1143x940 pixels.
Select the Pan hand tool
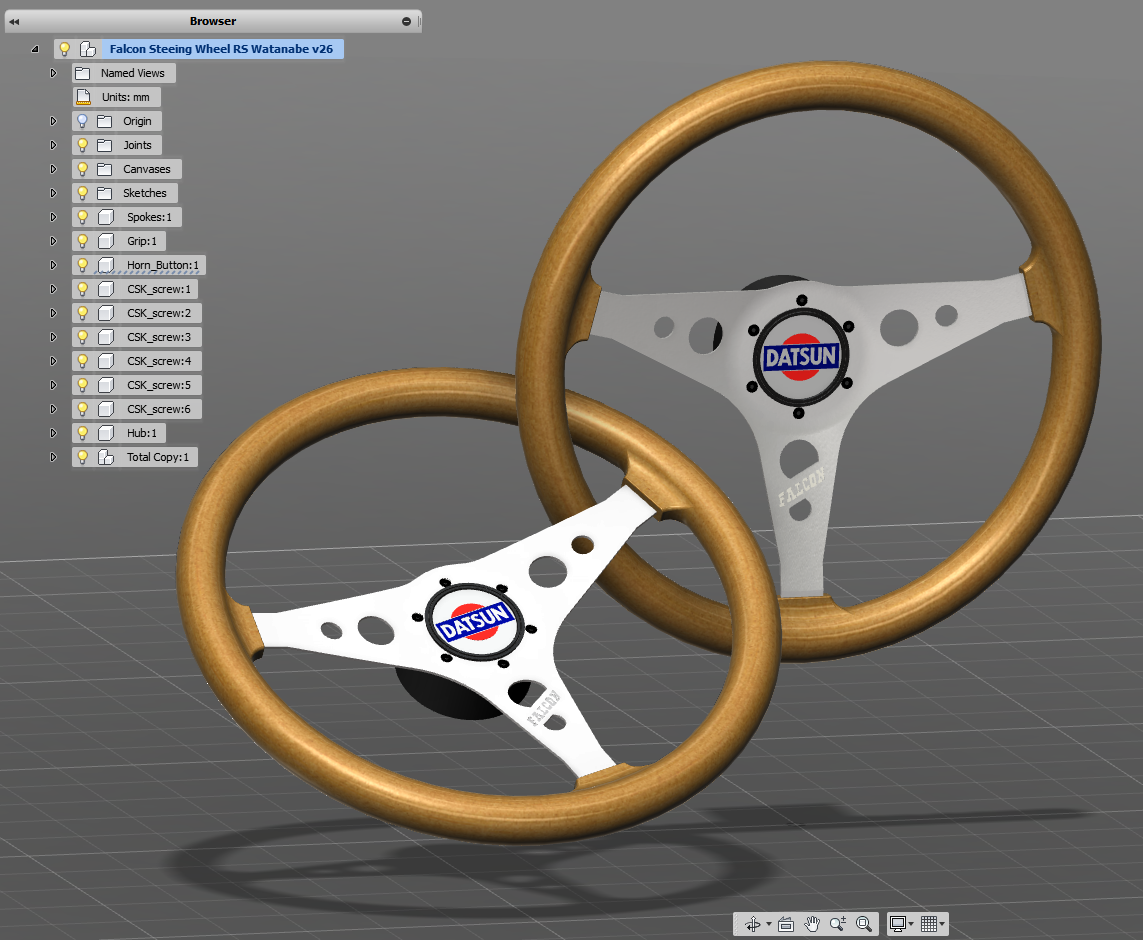[812, 924]
